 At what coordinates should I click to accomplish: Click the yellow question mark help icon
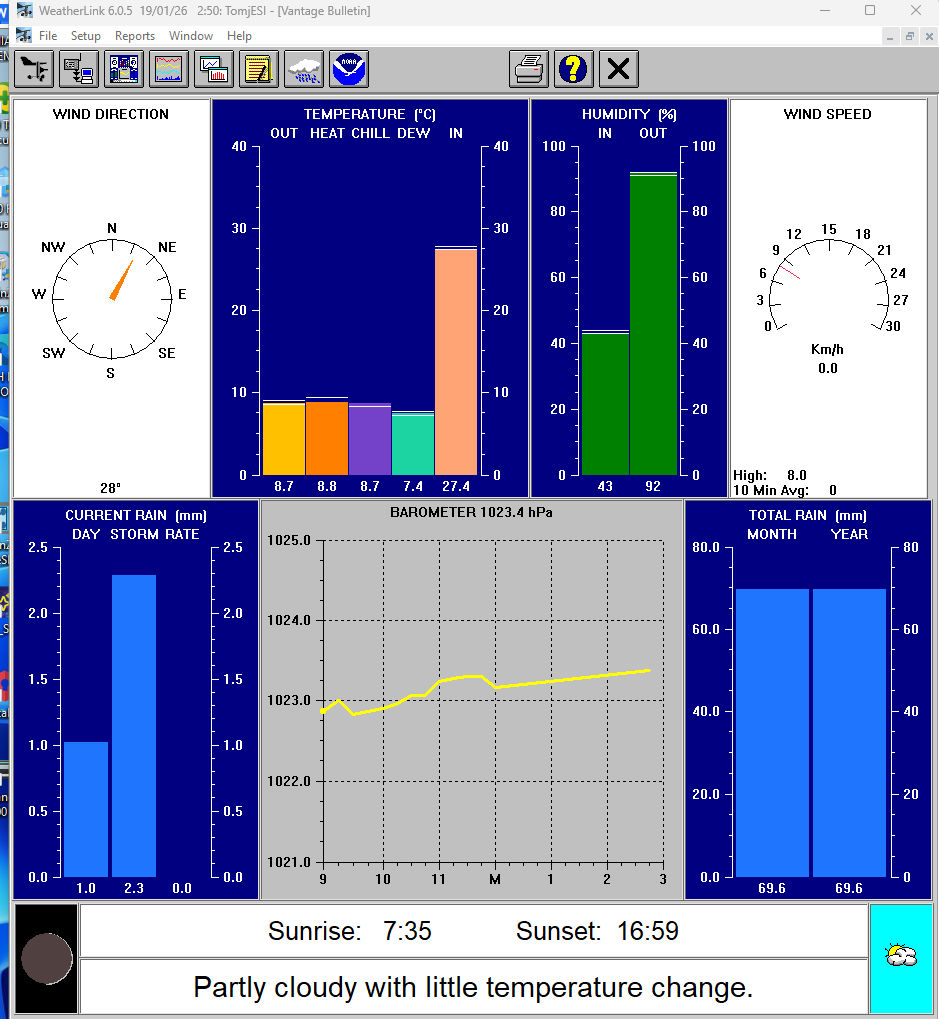[x=574, y=69]
